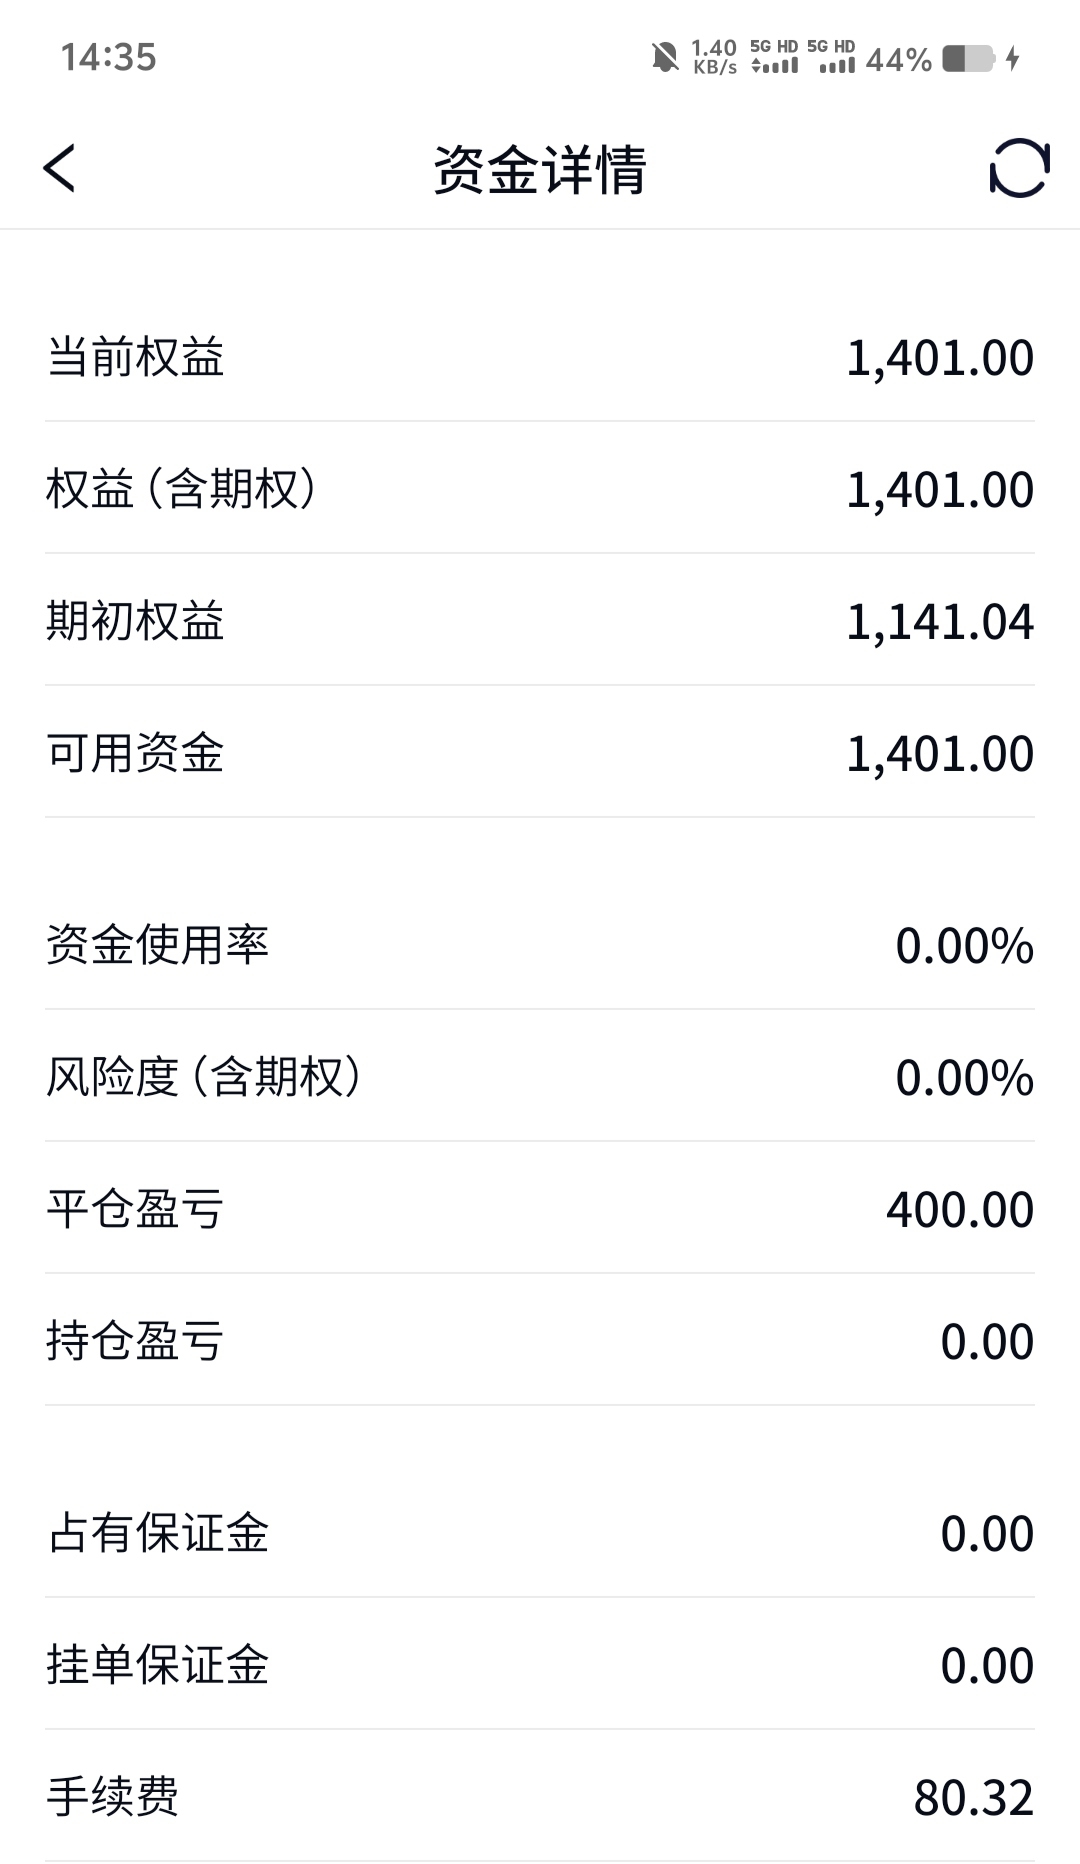Viewport: 1080px width, 1864px height.
Task: Tap the 手续费 value 80.32
Action: pos(973,1797)
